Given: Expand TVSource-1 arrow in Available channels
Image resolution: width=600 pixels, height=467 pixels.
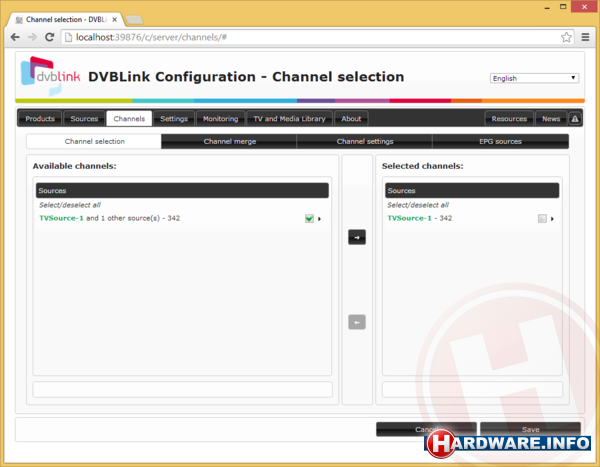Looking at the screenshot, I should [x=320, y=218].
